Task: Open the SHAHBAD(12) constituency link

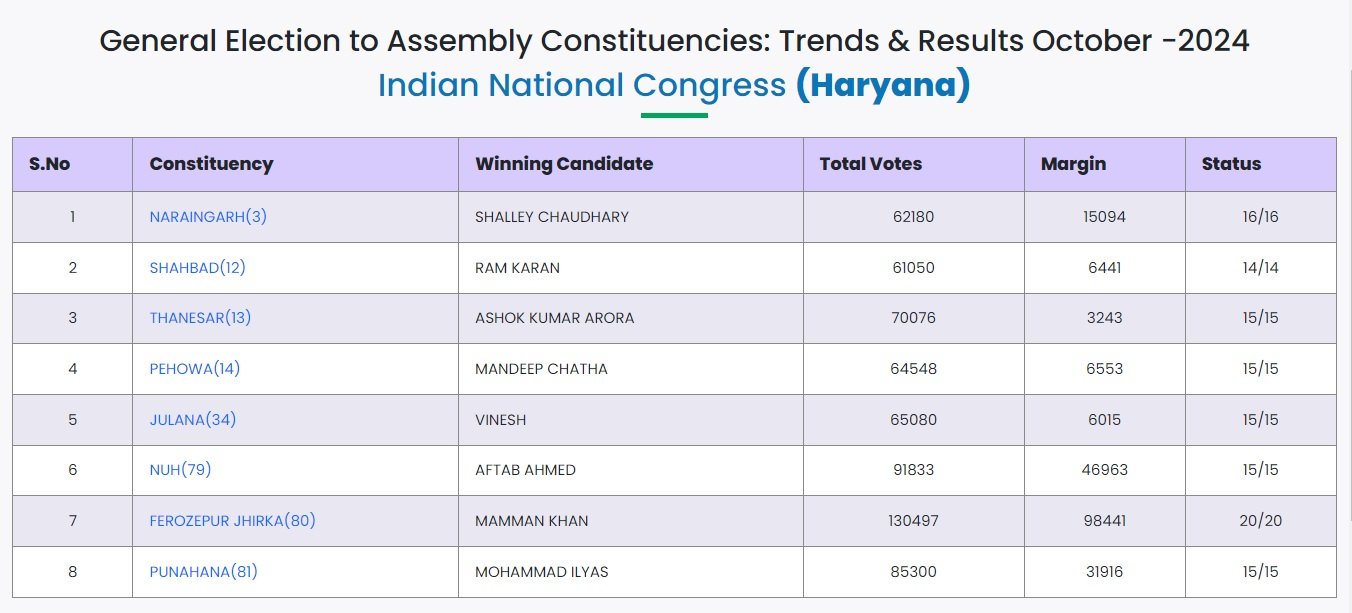Action: 197,267
